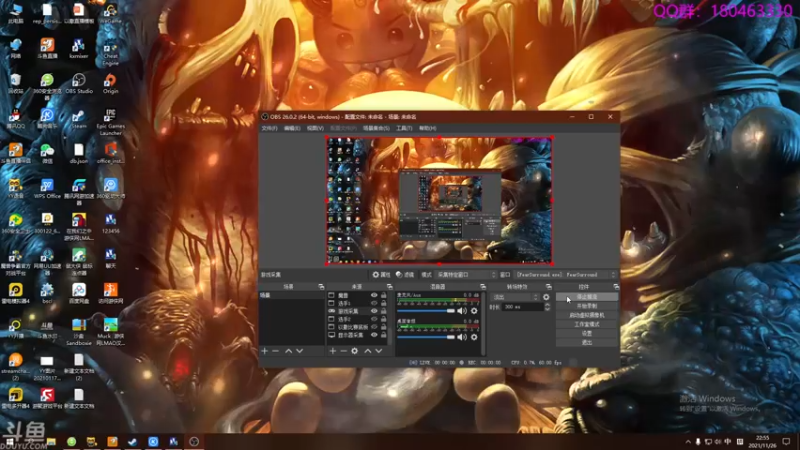The width and height of the screenshot is (800, 450).
Task: Open the capture Mode dropdown in source toolbar
Action: (x=466, y=274)
